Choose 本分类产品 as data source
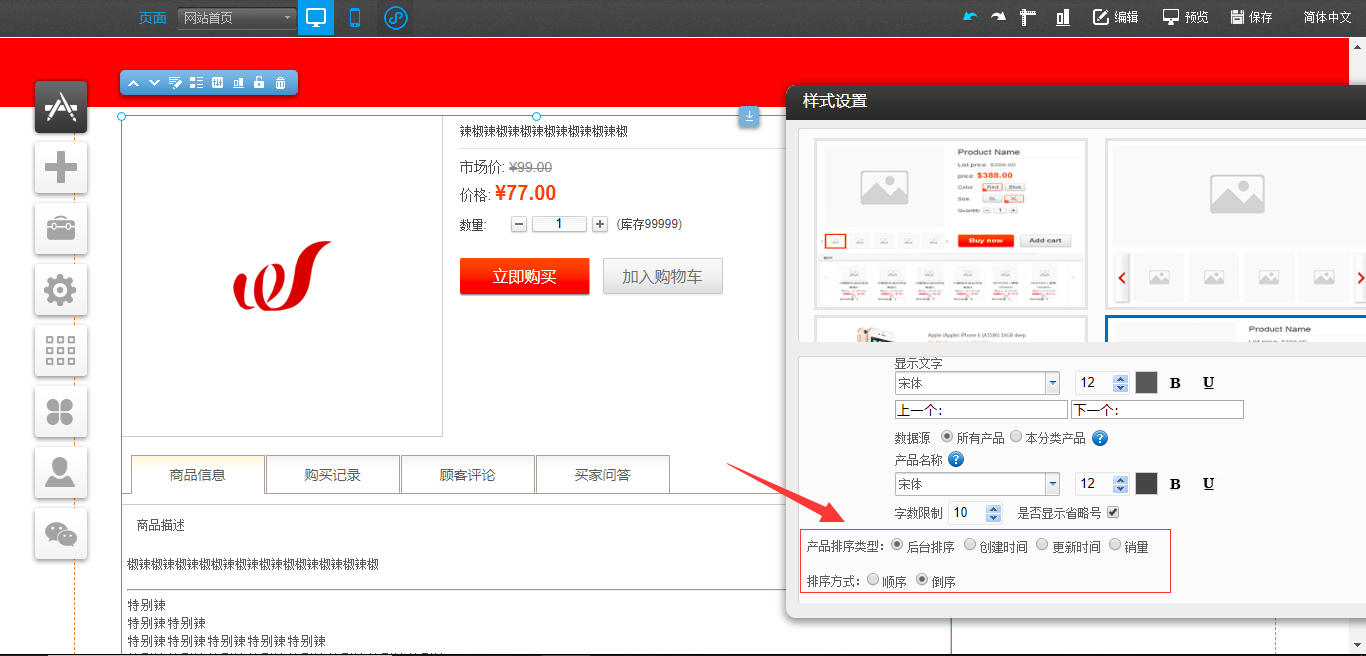The height and width of the screenshot is (656, 1366). click(x=1016, y=437)
